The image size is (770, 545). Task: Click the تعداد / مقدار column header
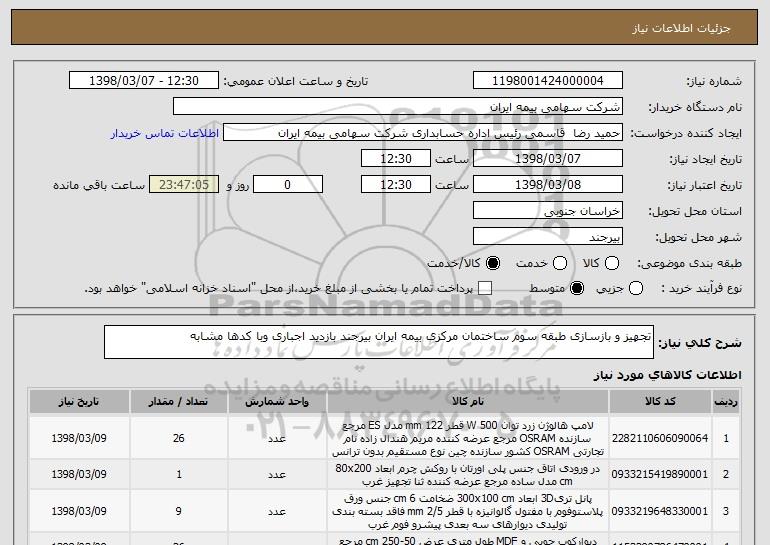(178, 402)
